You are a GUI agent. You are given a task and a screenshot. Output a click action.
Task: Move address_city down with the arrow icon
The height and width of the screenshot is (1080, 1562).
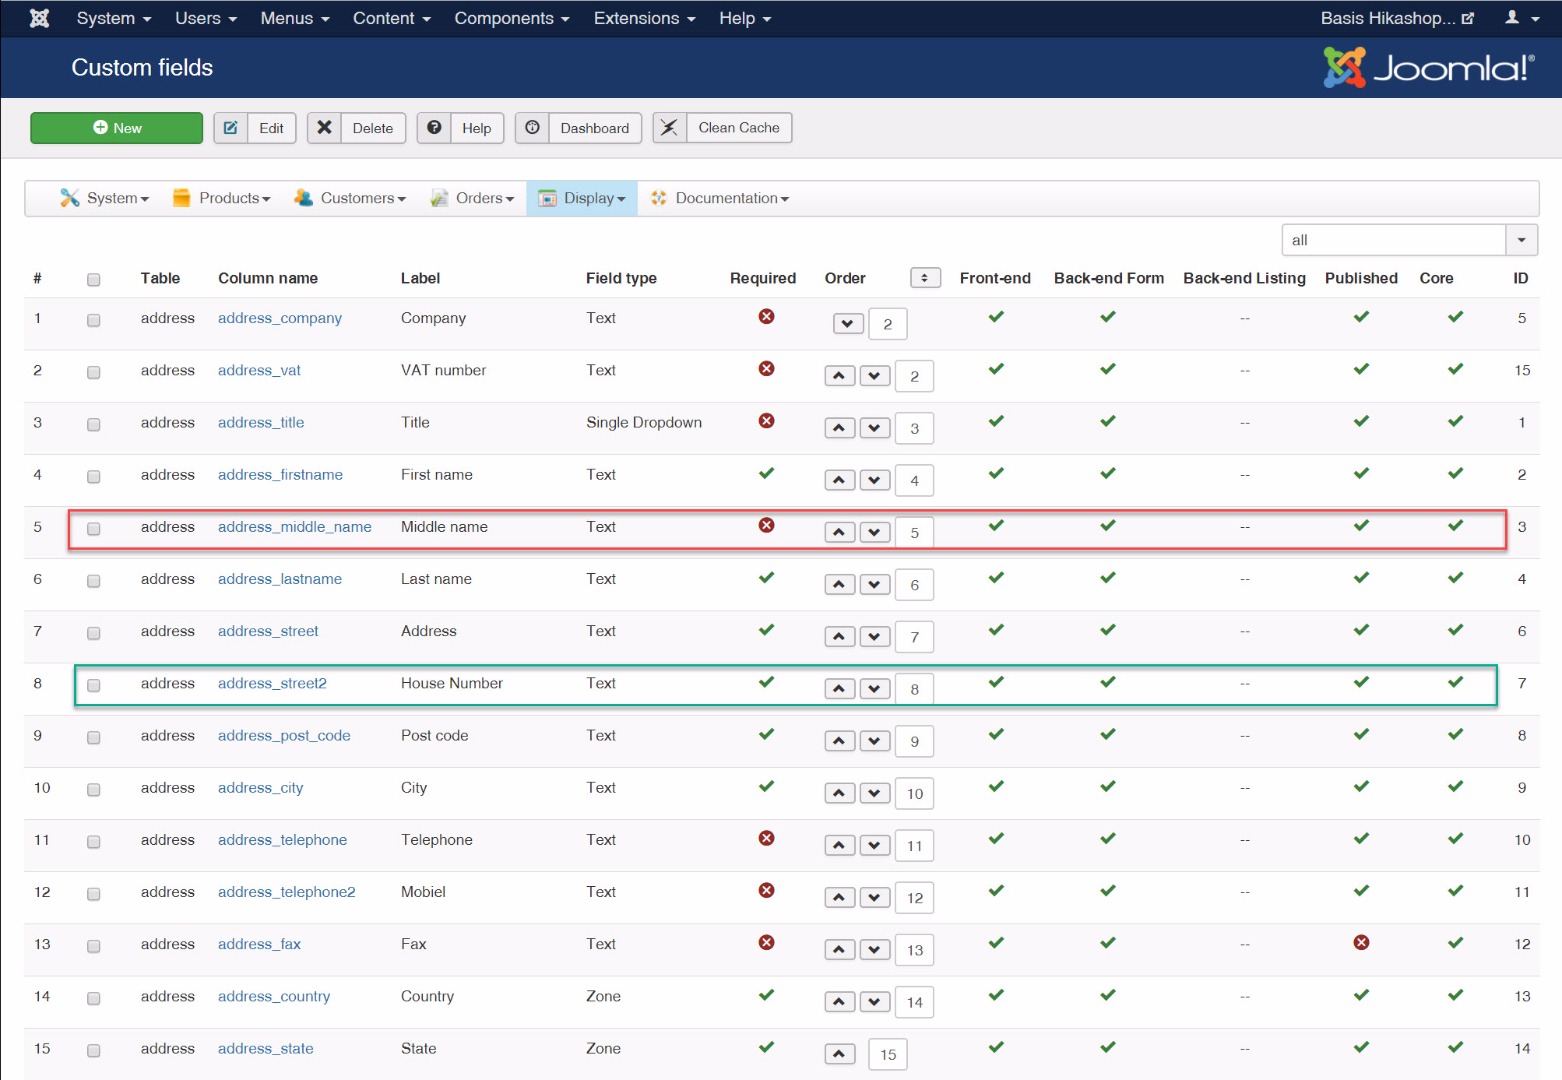[875, 794]
